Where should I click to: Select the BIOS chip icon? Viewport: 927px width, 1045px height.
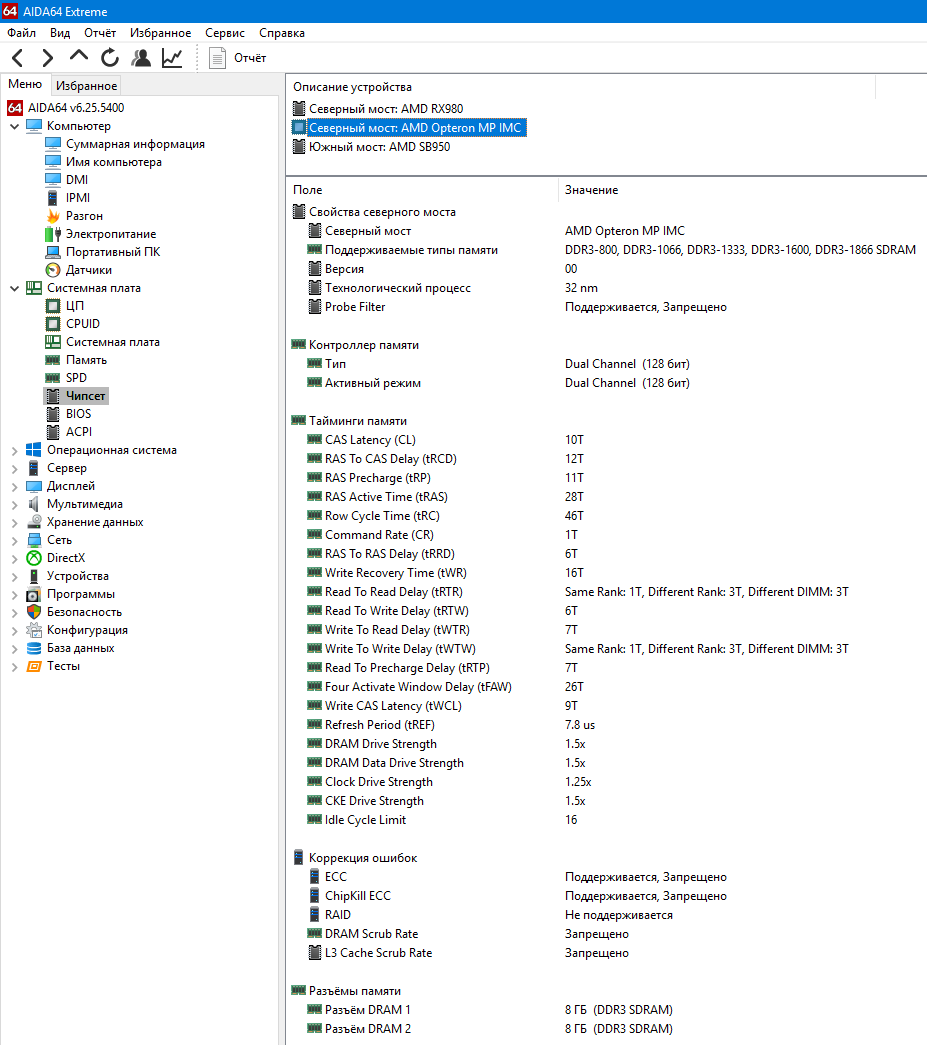(53, 414)
